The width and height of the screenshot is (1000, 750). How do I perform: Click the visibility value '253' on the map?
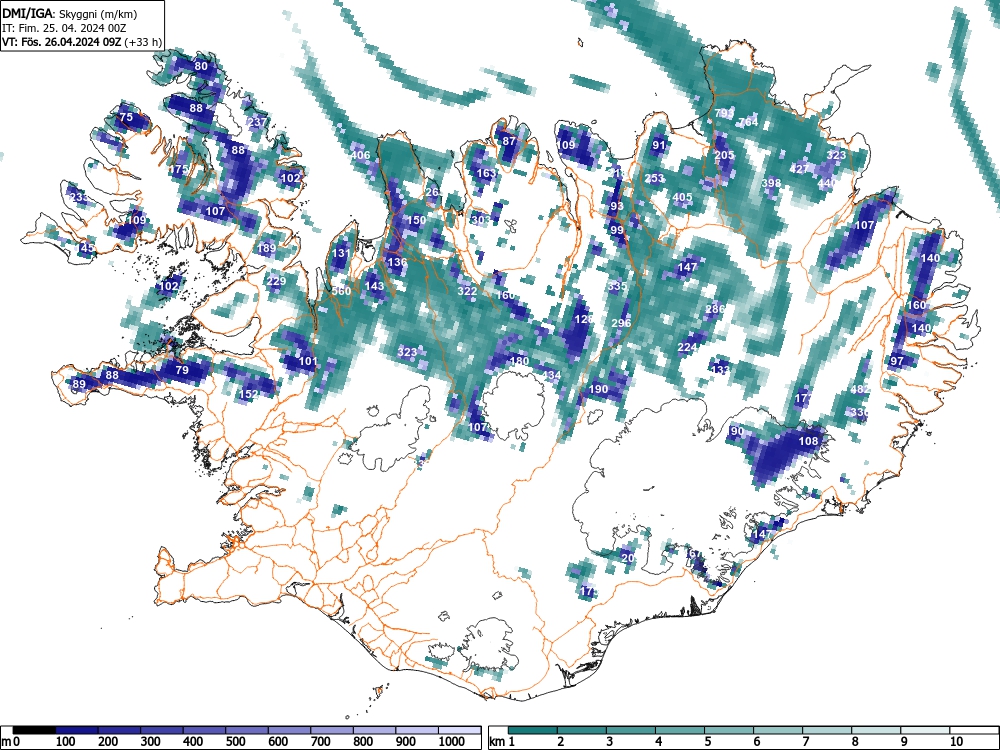[654, 178]
